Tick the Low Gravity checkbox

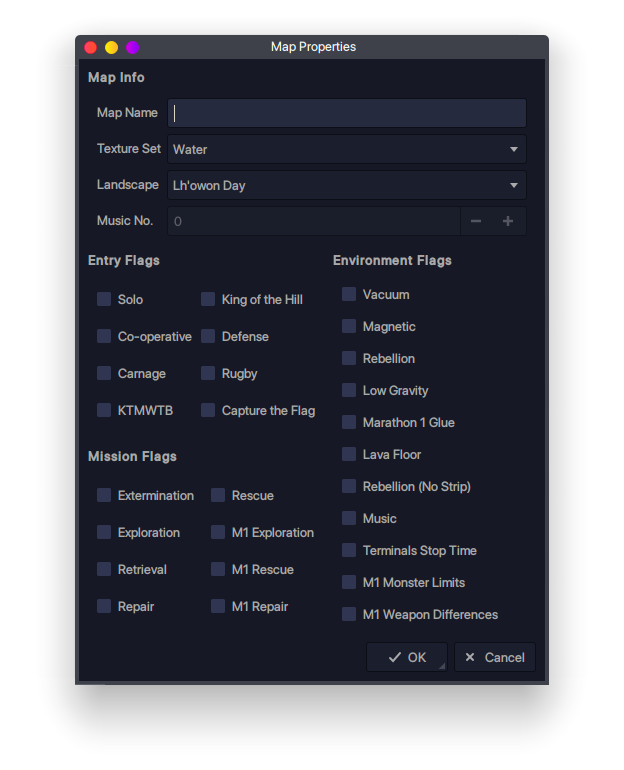click(349, 390)
